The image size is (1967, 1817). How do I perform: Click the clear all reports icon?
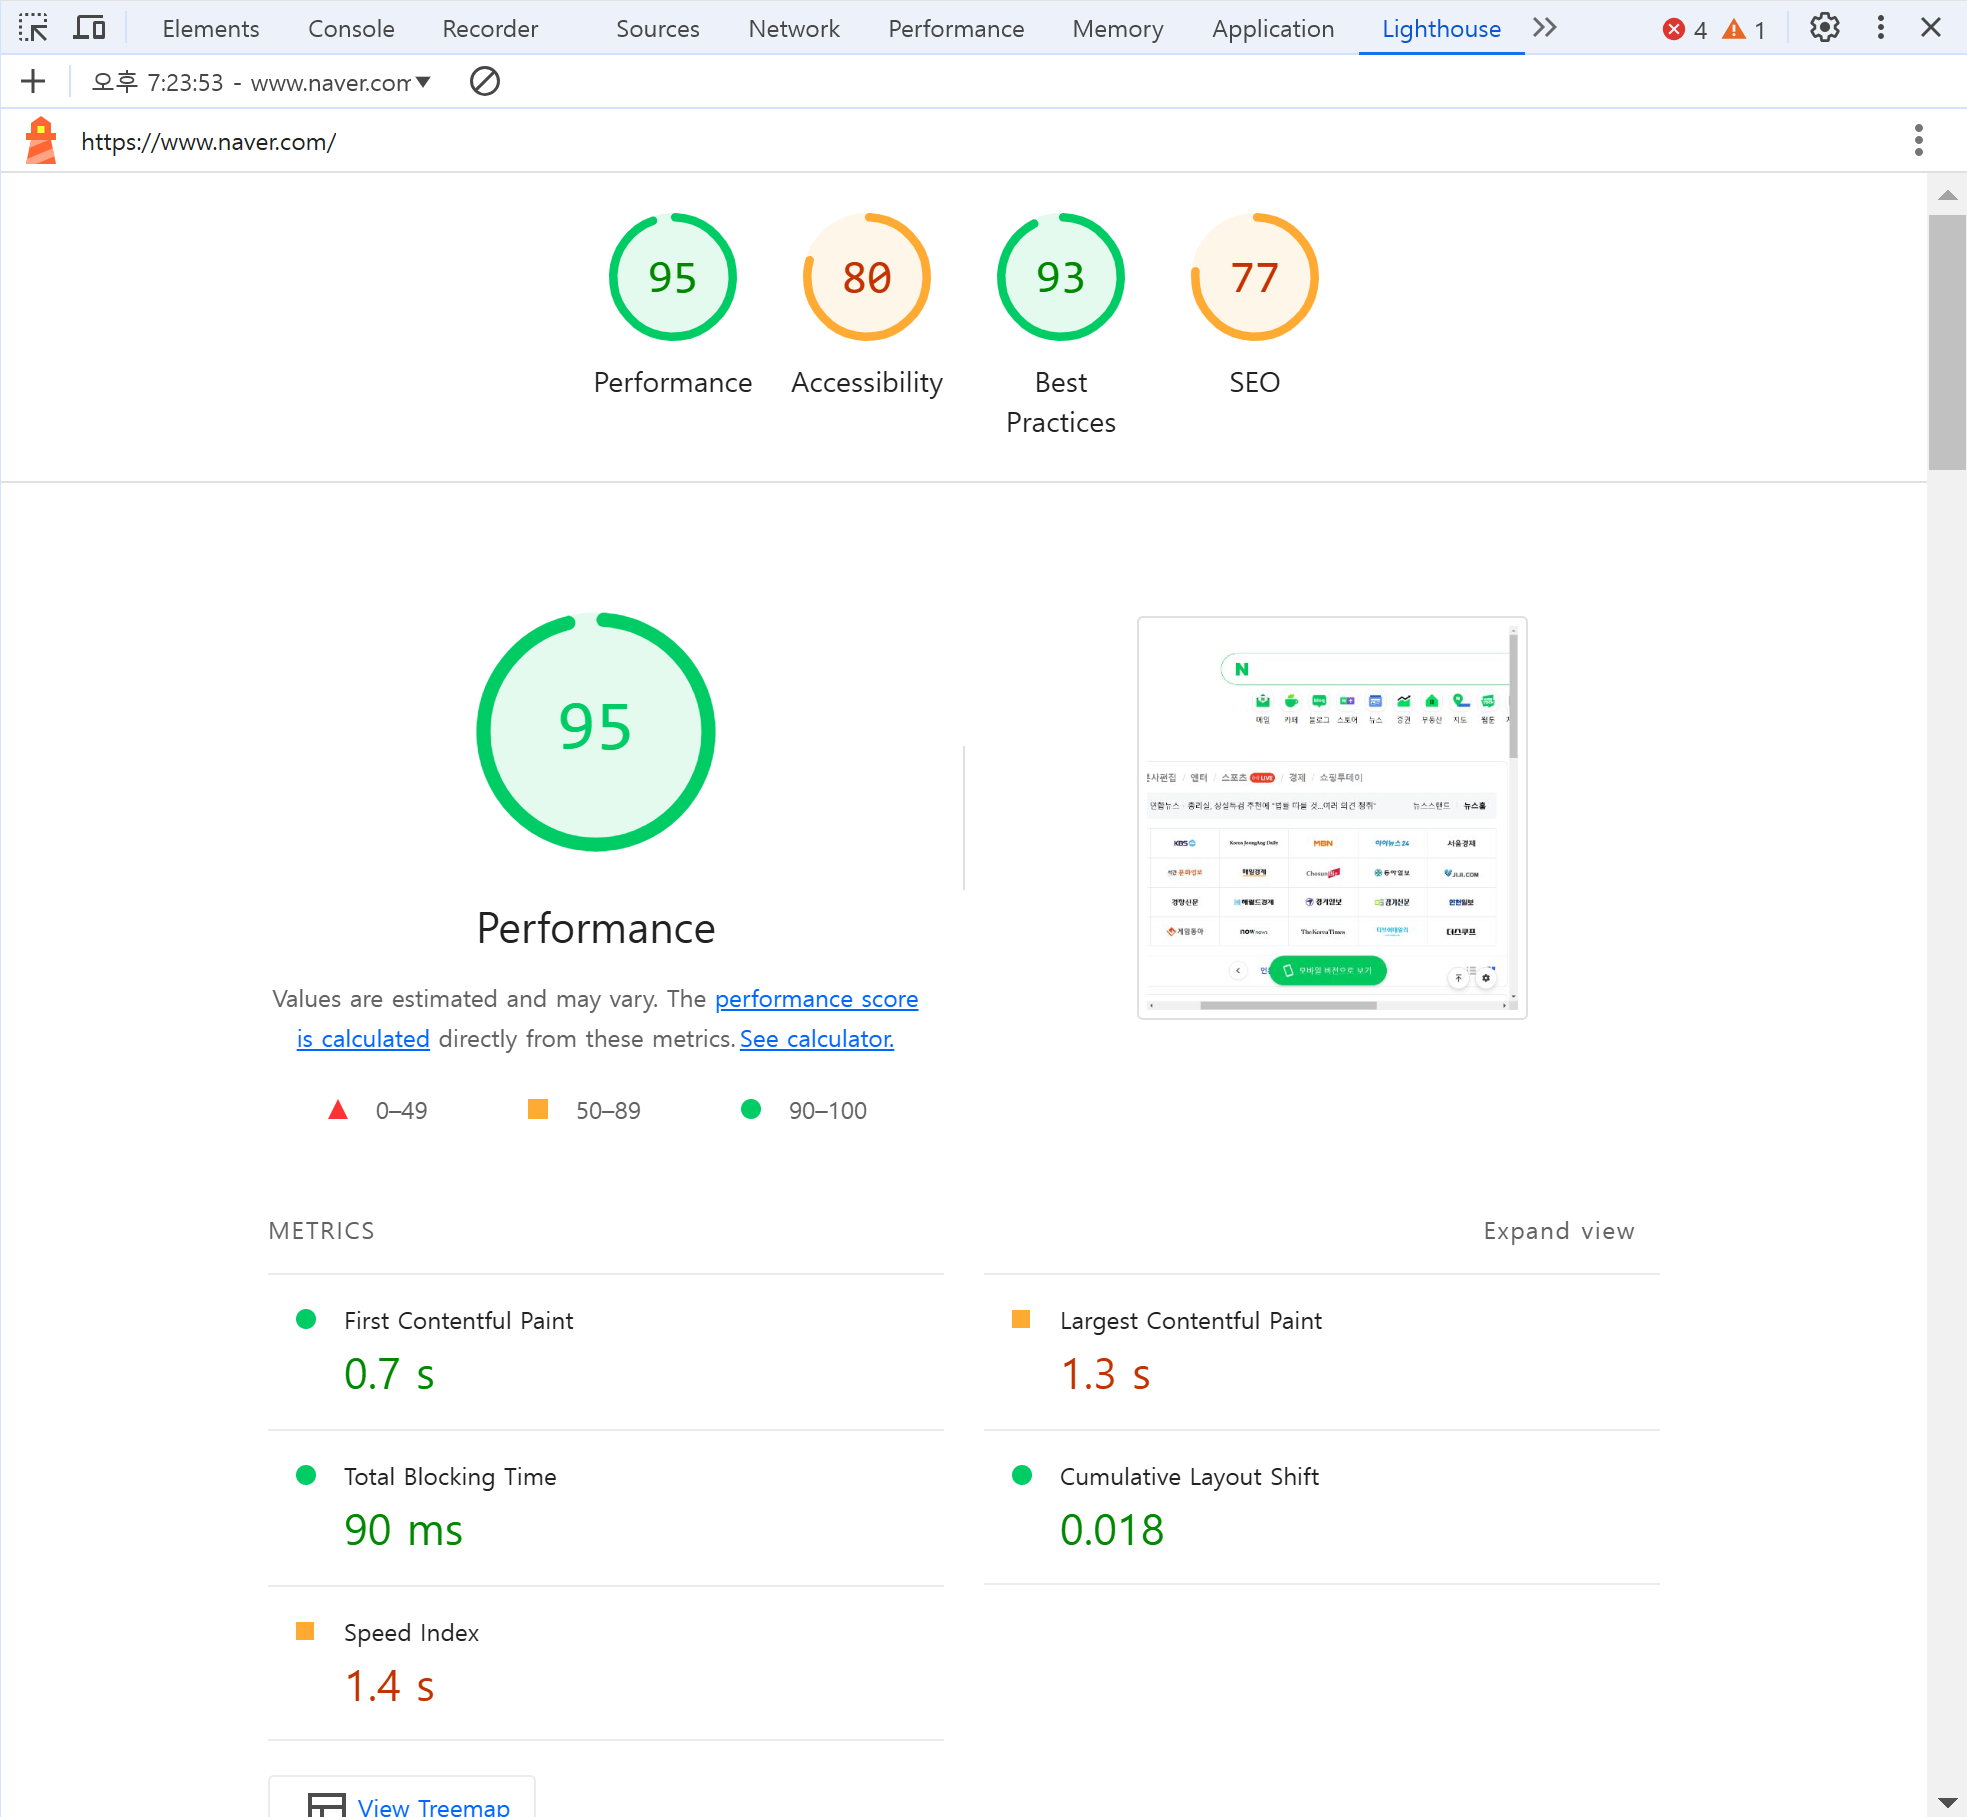click(x=484, y=81)
